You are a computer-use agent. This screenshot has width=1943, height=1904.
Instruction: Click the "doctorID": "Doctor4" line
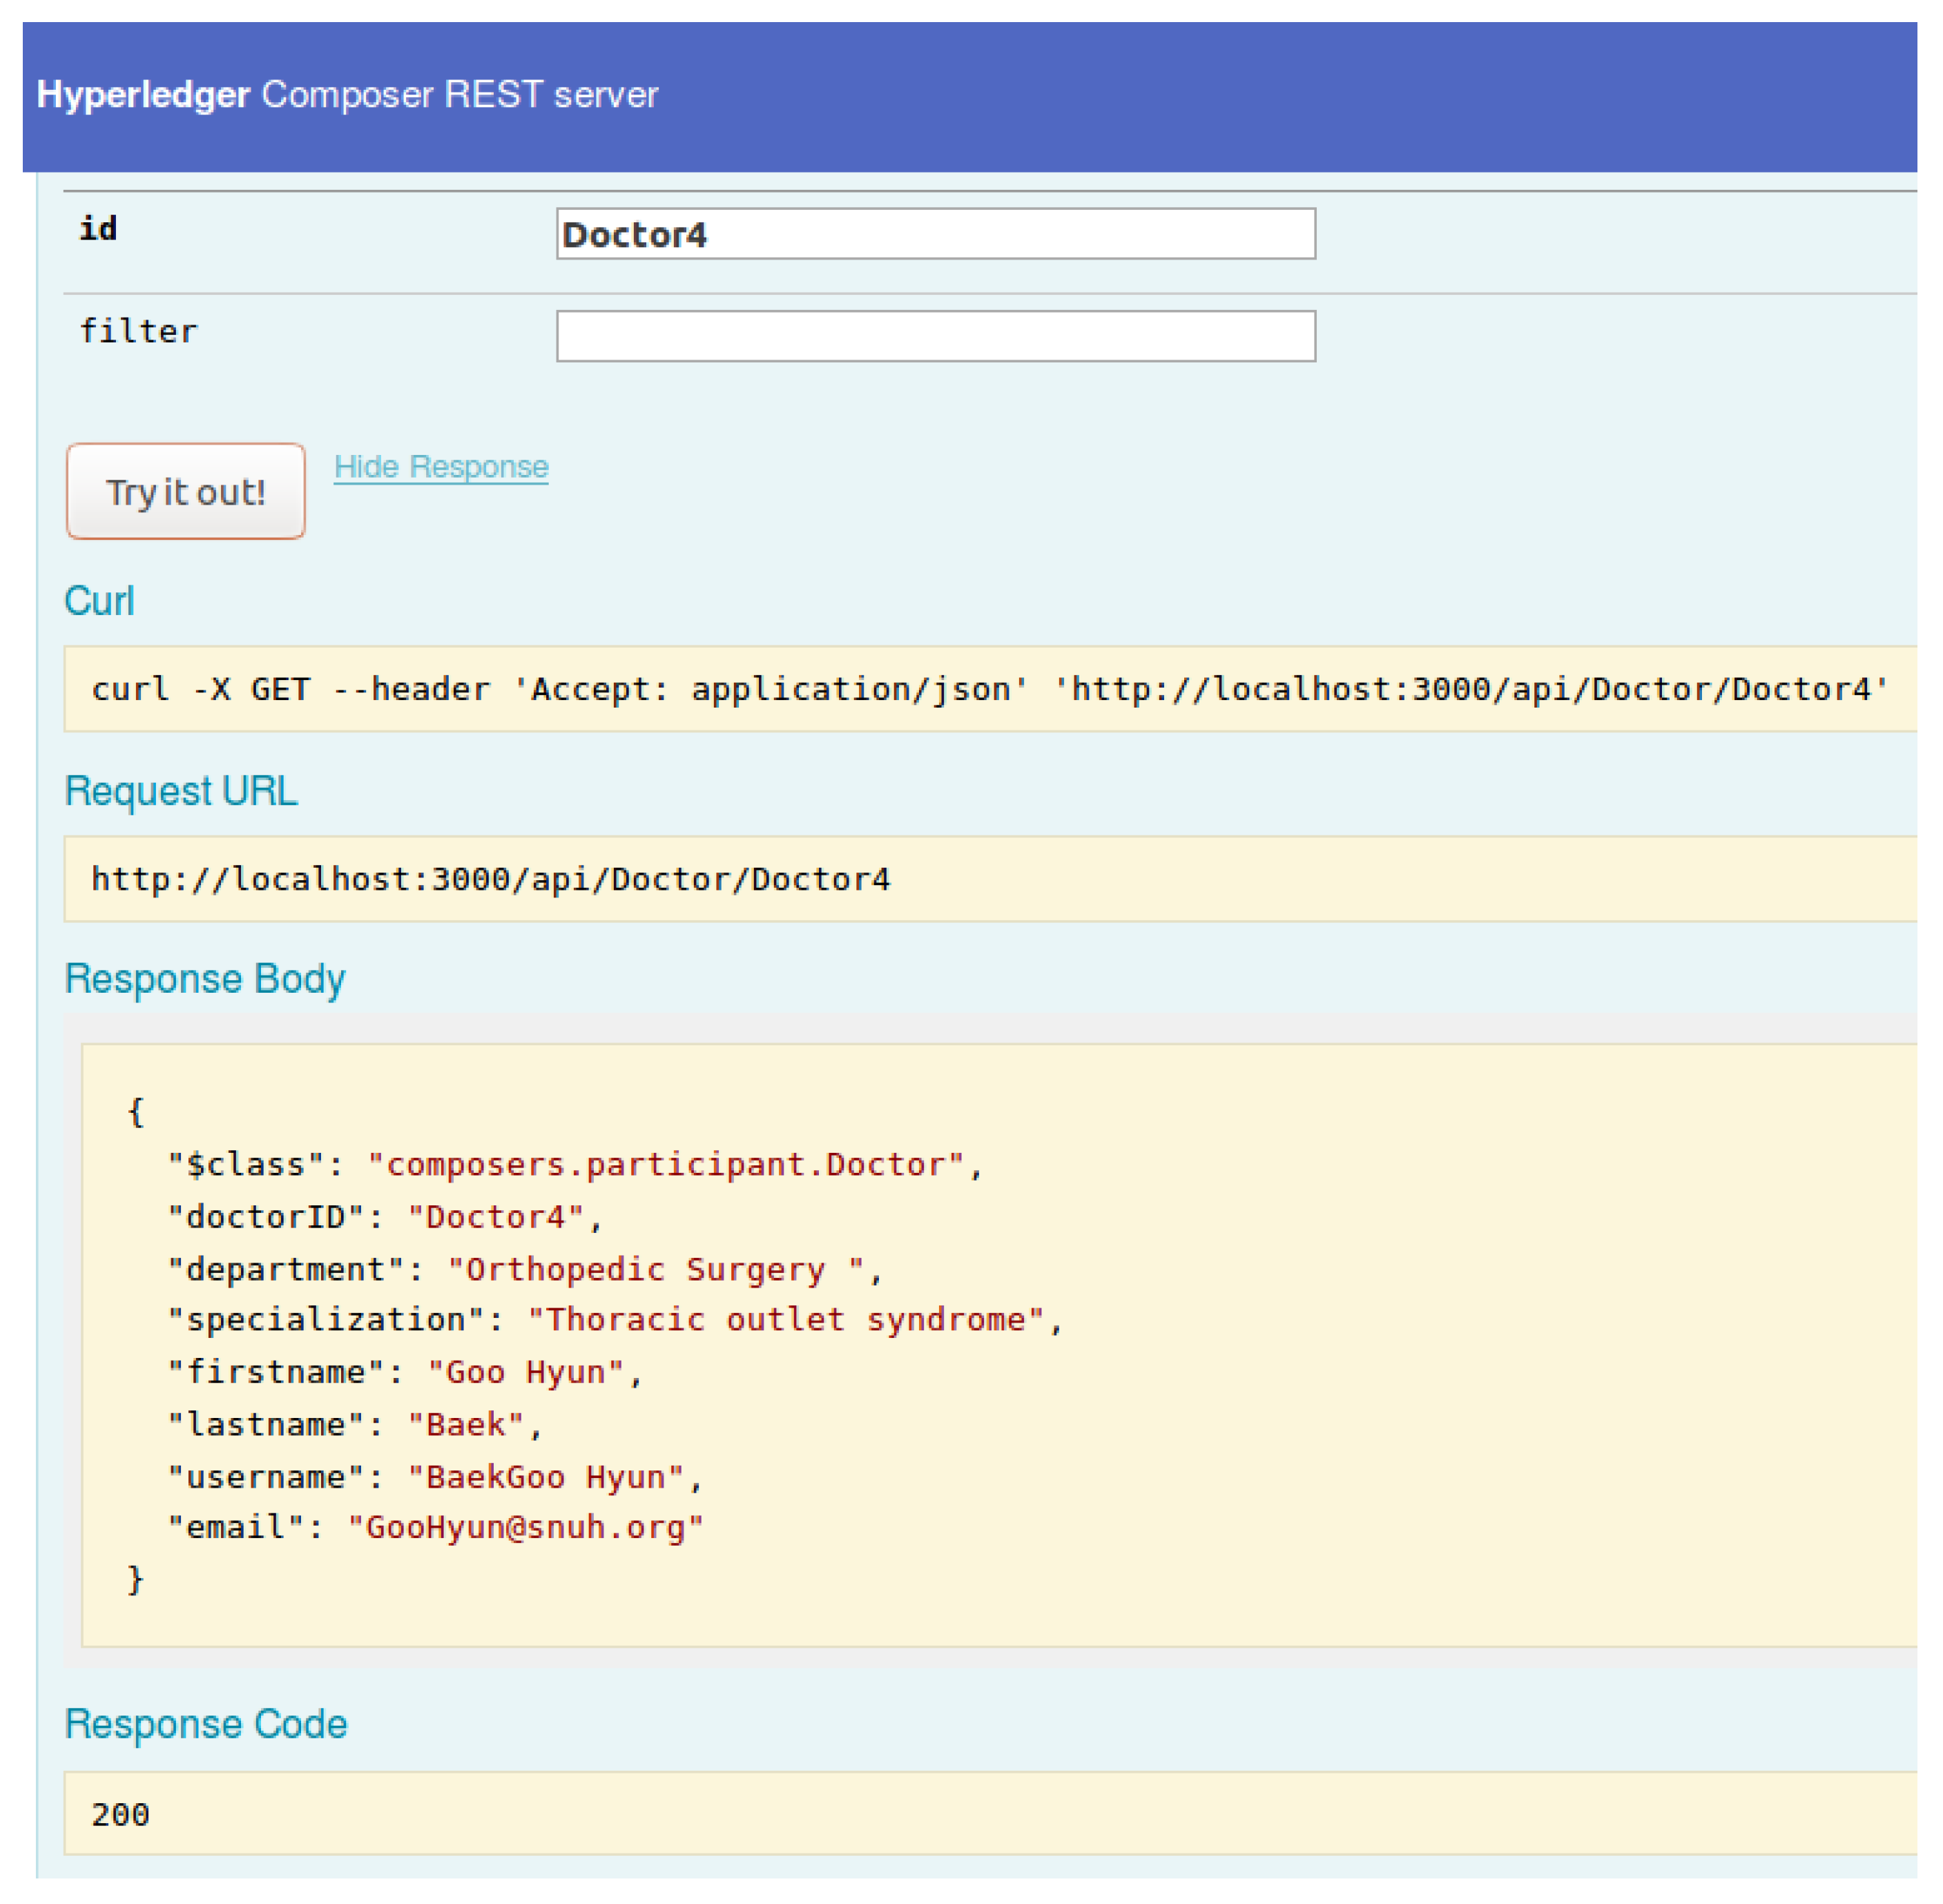(x=385, y=1217)
